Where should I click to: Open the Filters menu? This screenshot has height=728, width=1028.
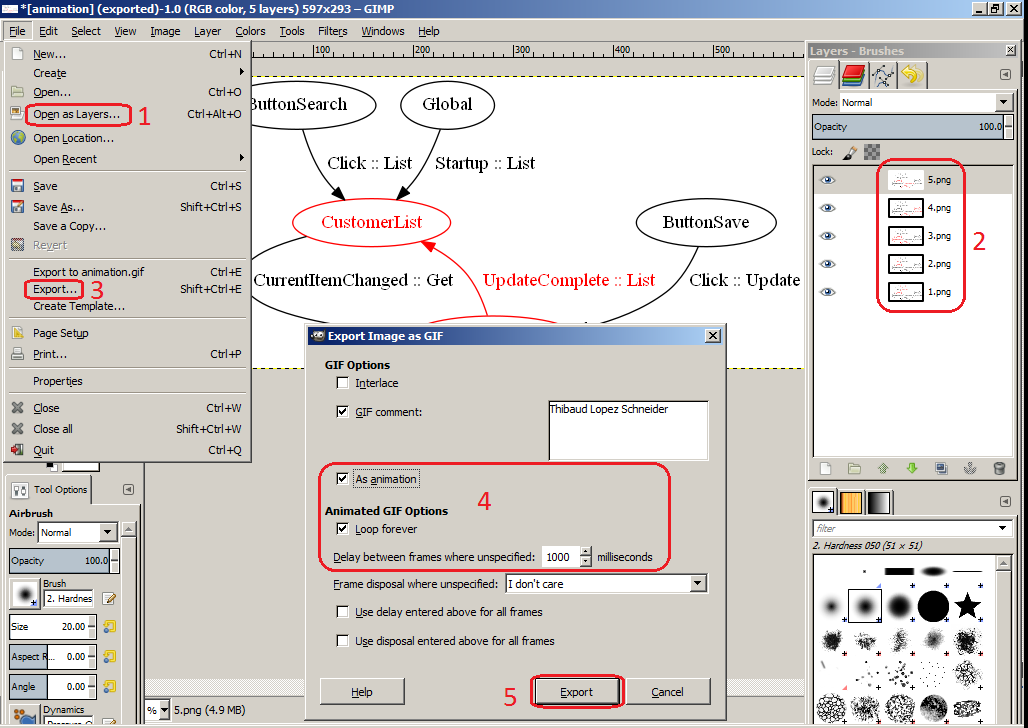[x=333, y=31]
